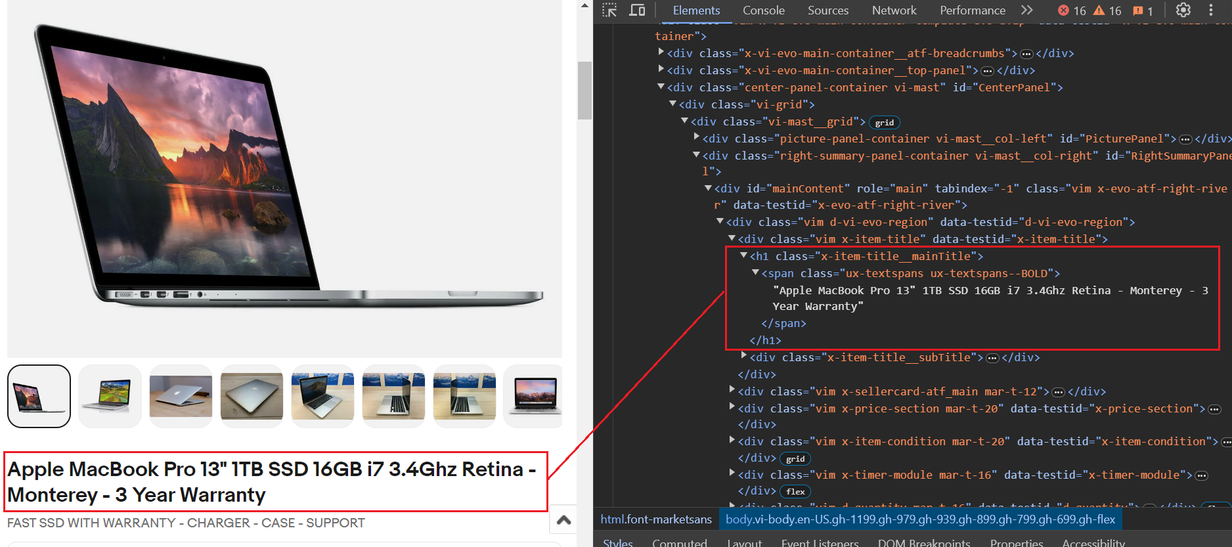Click the eBay page vertical scrollbar thumb
The width and height of the screenshot is (1232, 547).
click(584, 90)
